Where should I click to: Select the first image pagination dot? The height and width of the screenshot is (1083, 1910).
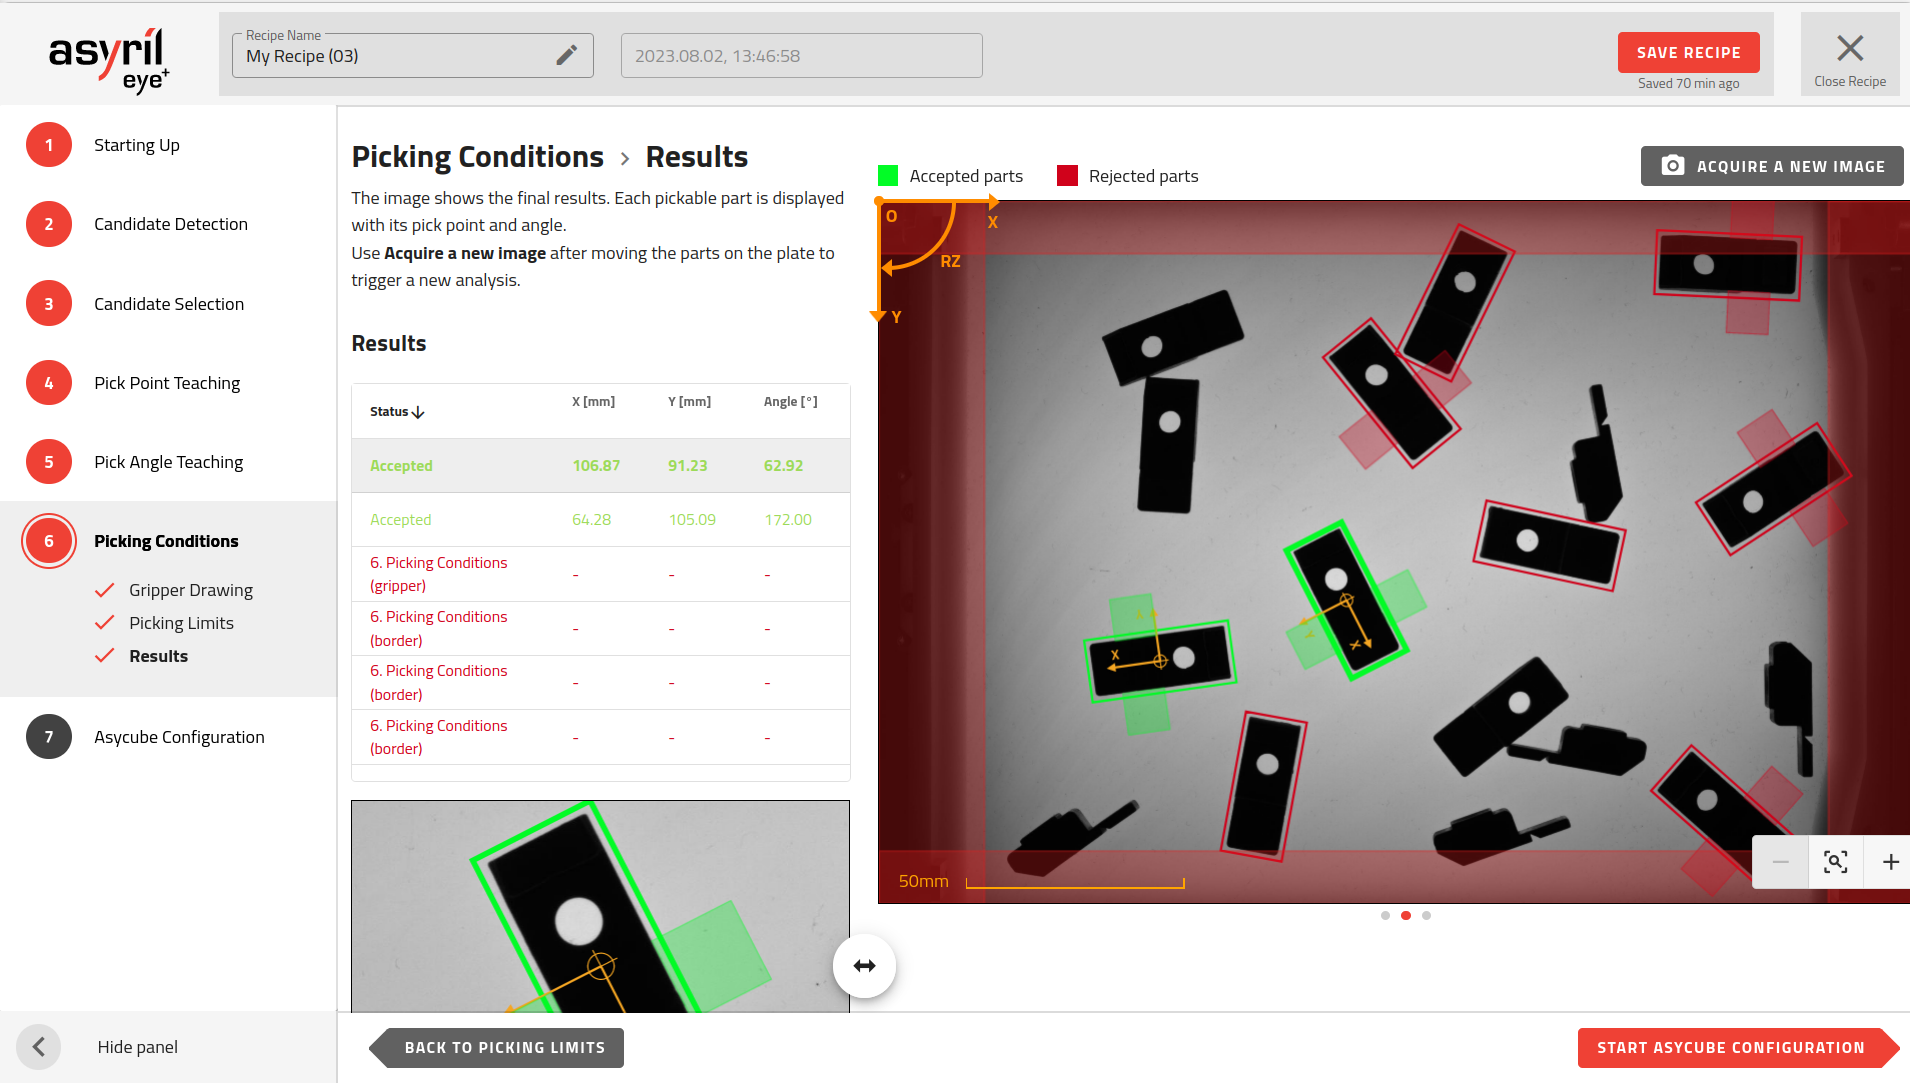(1385, 916)
